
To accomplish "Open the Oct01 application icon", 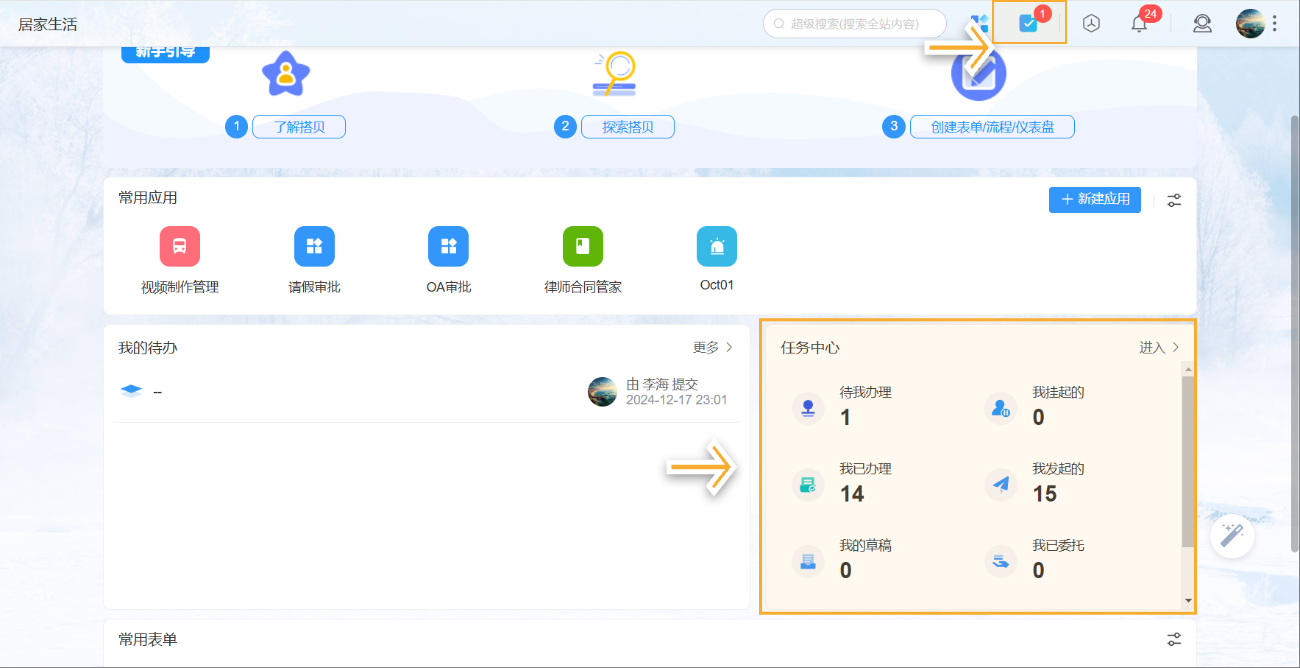I will pyautogui.click(x=716, y=246).
